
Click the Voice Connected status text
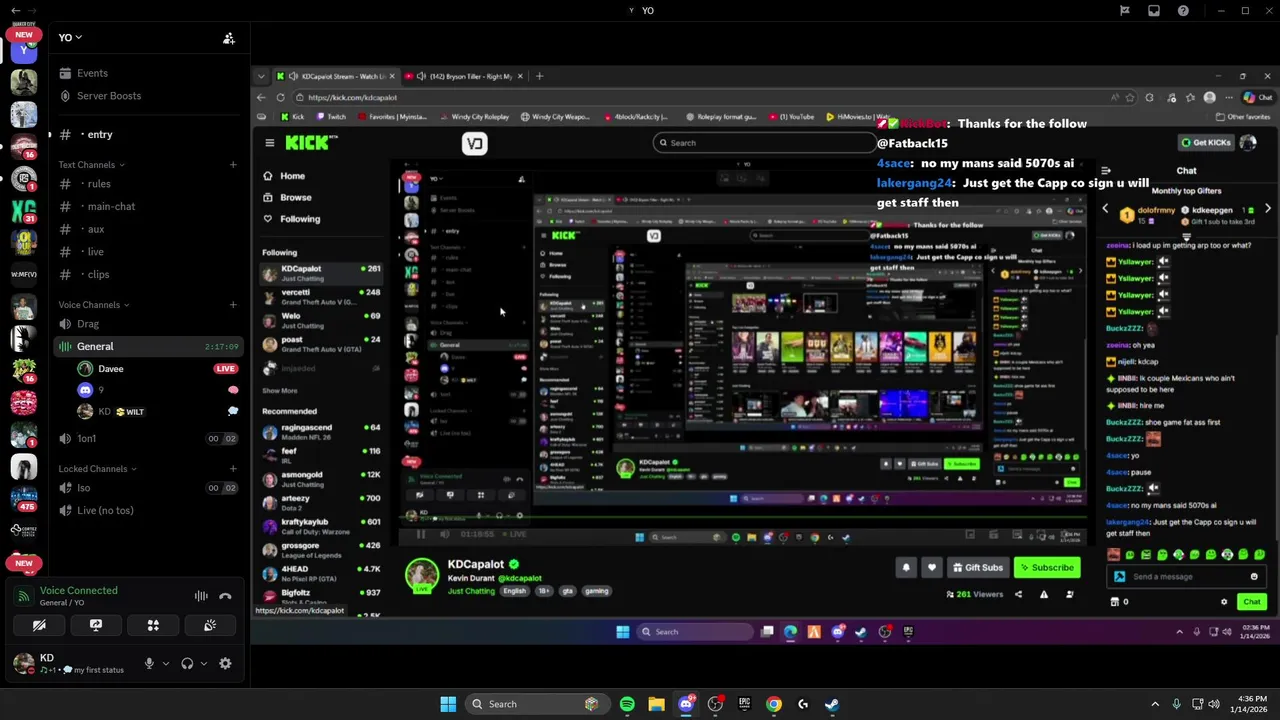point(78,590)
